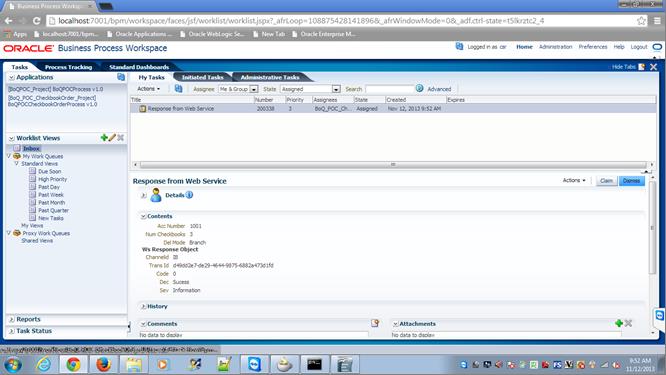Open the task list Actions menu
666x375 pixels.
[148, 89]
